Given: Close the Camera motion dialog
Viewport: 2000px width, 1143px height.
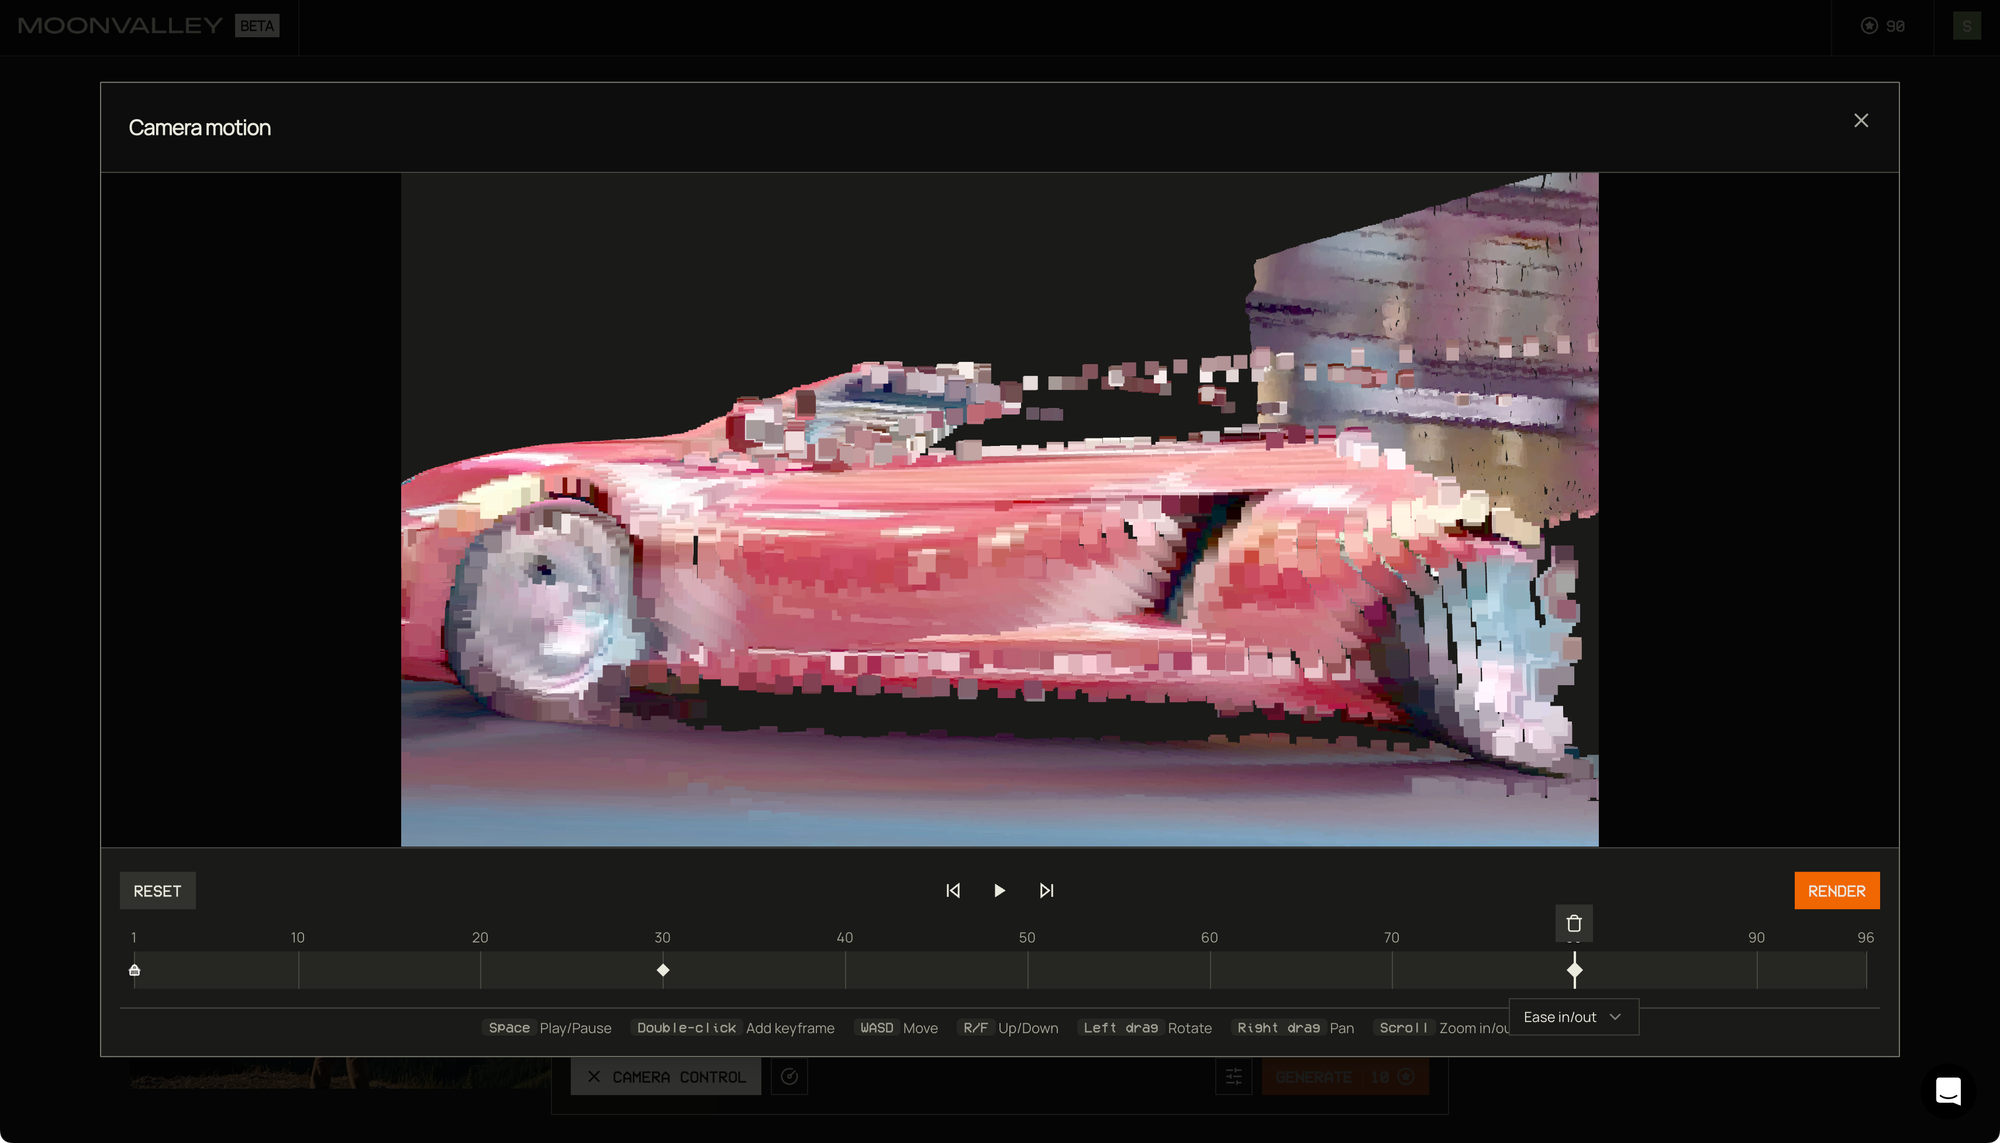Looking at the screenshot, I should pos(1860,120).
